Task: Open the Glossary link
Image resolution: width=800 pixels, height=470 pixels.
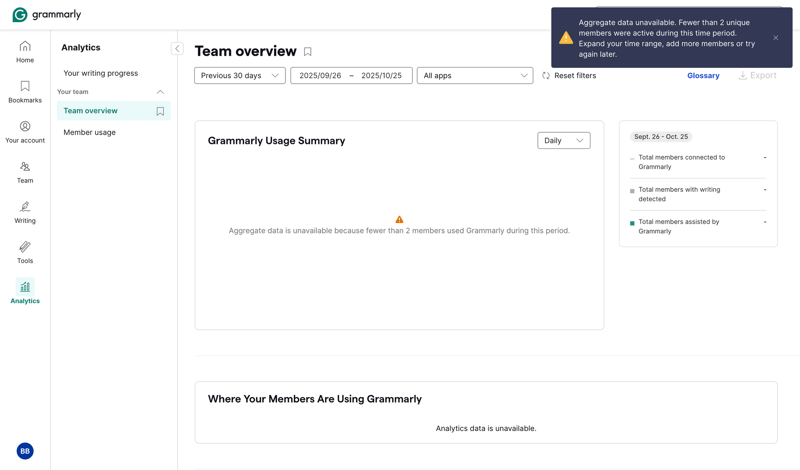Action: 703,76
